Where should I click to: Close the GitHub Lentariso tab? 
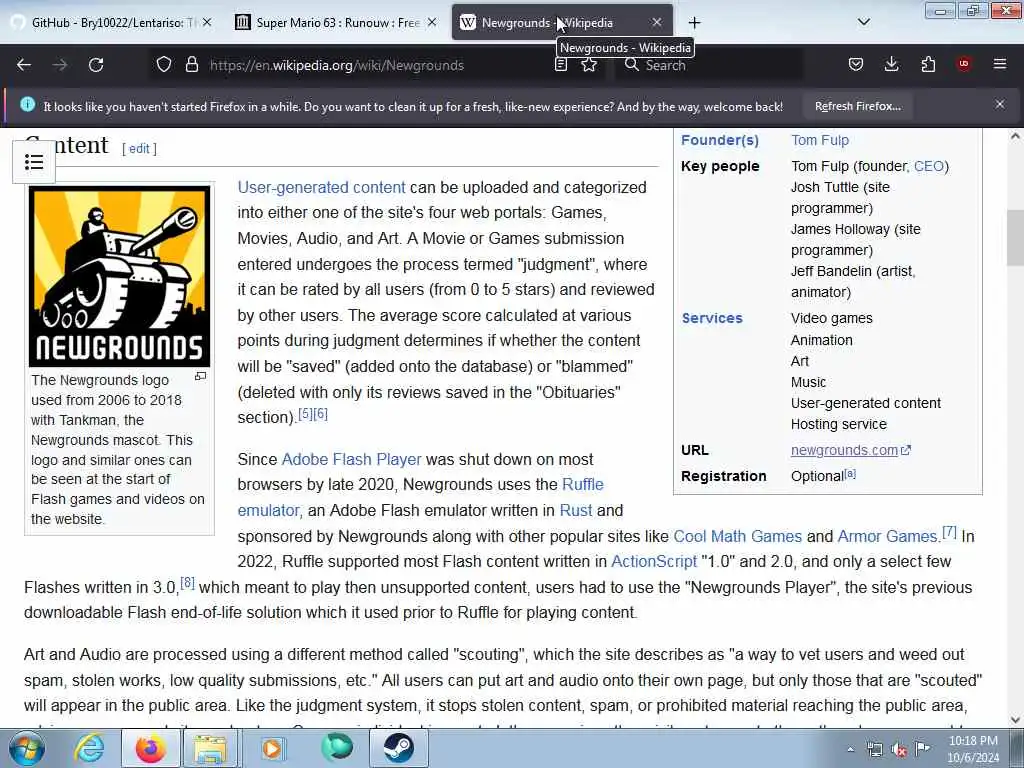(207, 22)
